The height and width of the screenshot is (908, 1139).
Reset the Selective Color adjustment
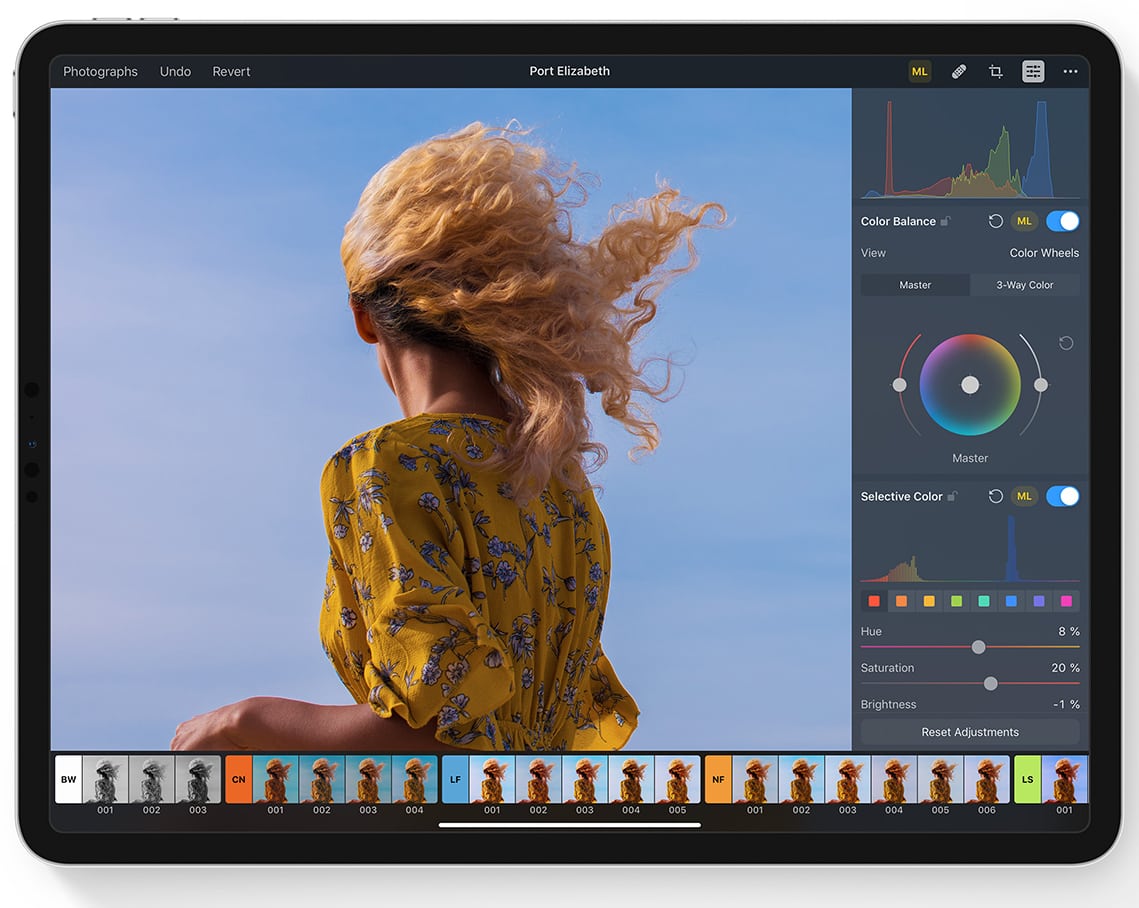pos(995,497)
